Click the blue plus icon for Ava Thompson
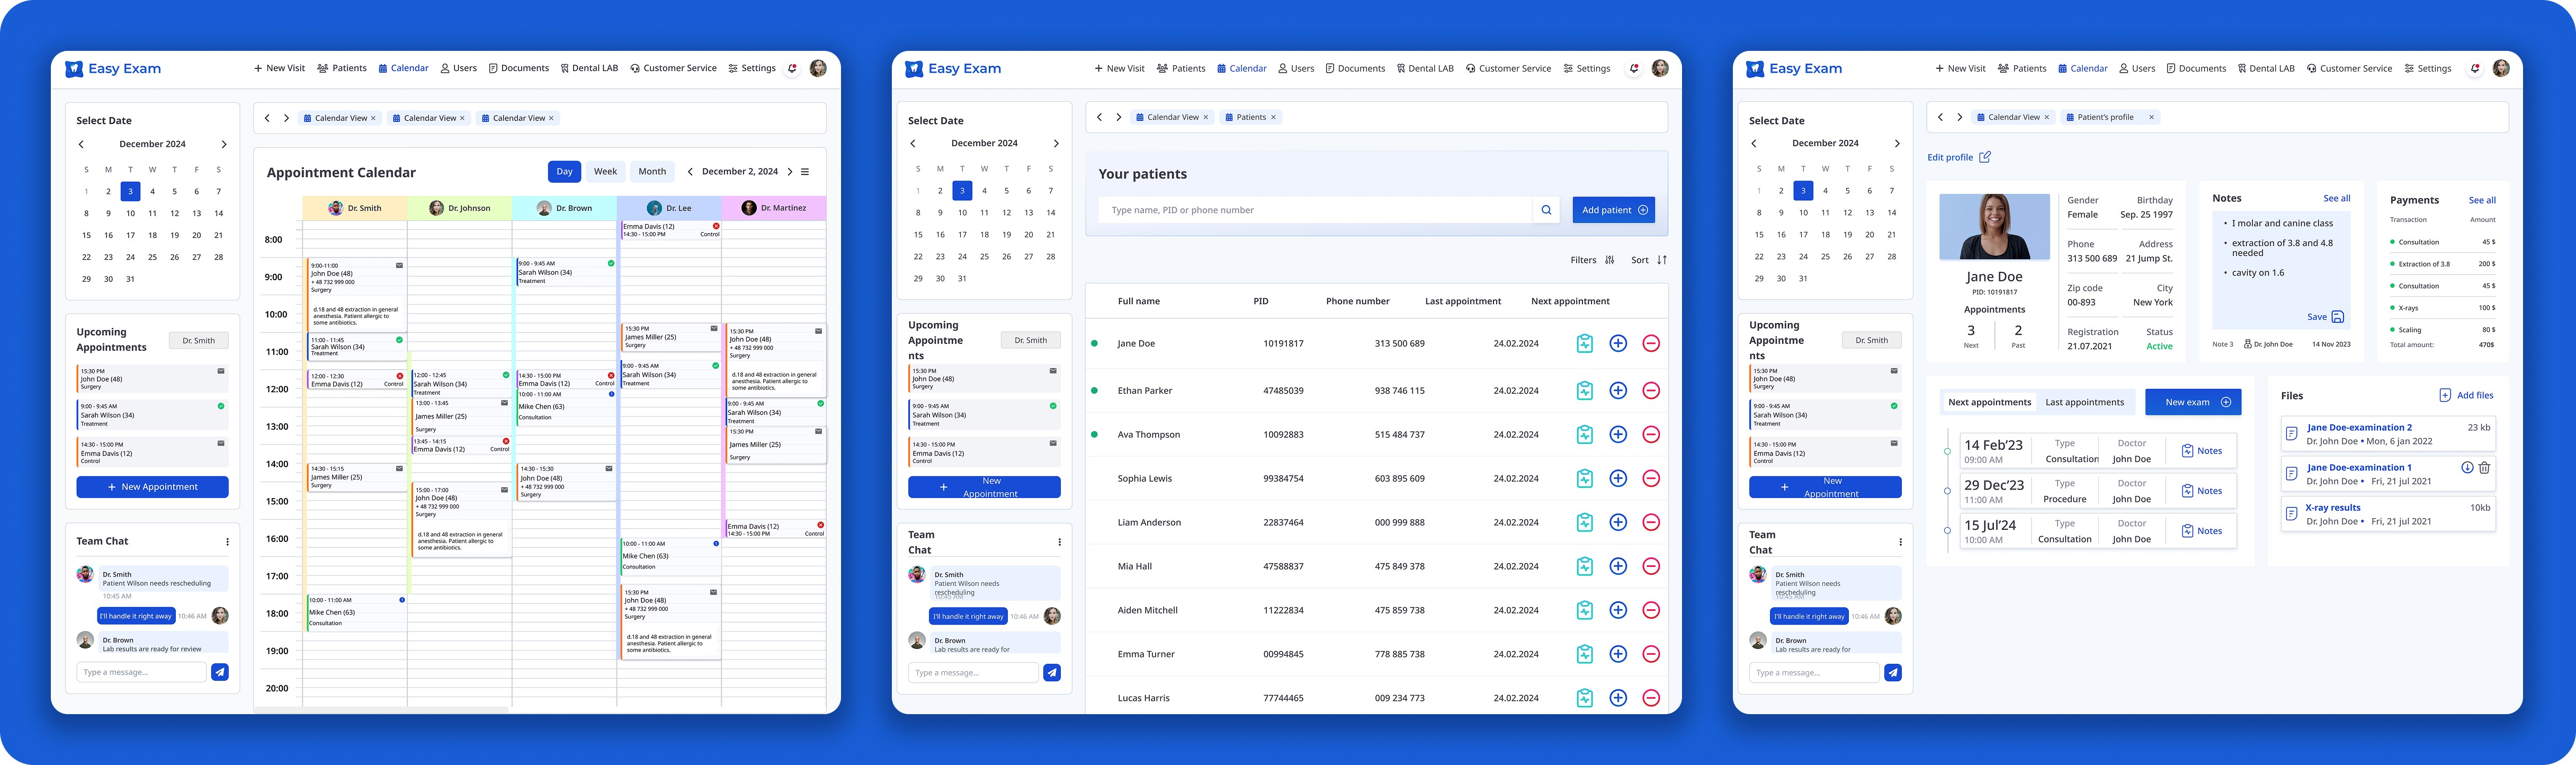Image resolution: width=2576 pixels, height=765 pixels. point(1618,435)
